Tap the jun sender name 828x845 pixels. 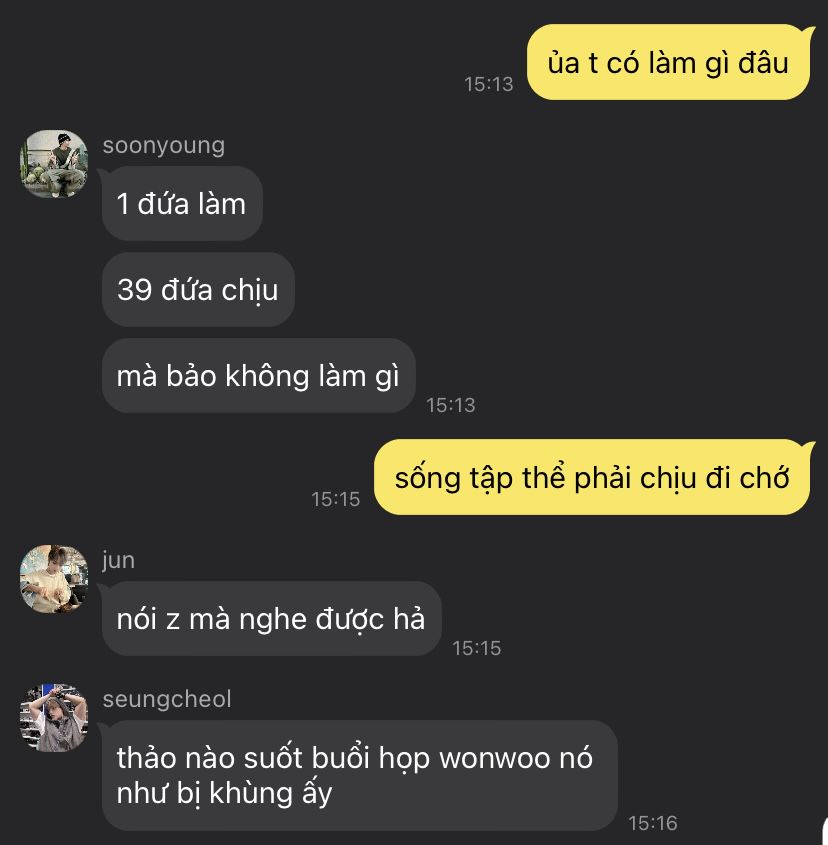click(x=119, y=561)
